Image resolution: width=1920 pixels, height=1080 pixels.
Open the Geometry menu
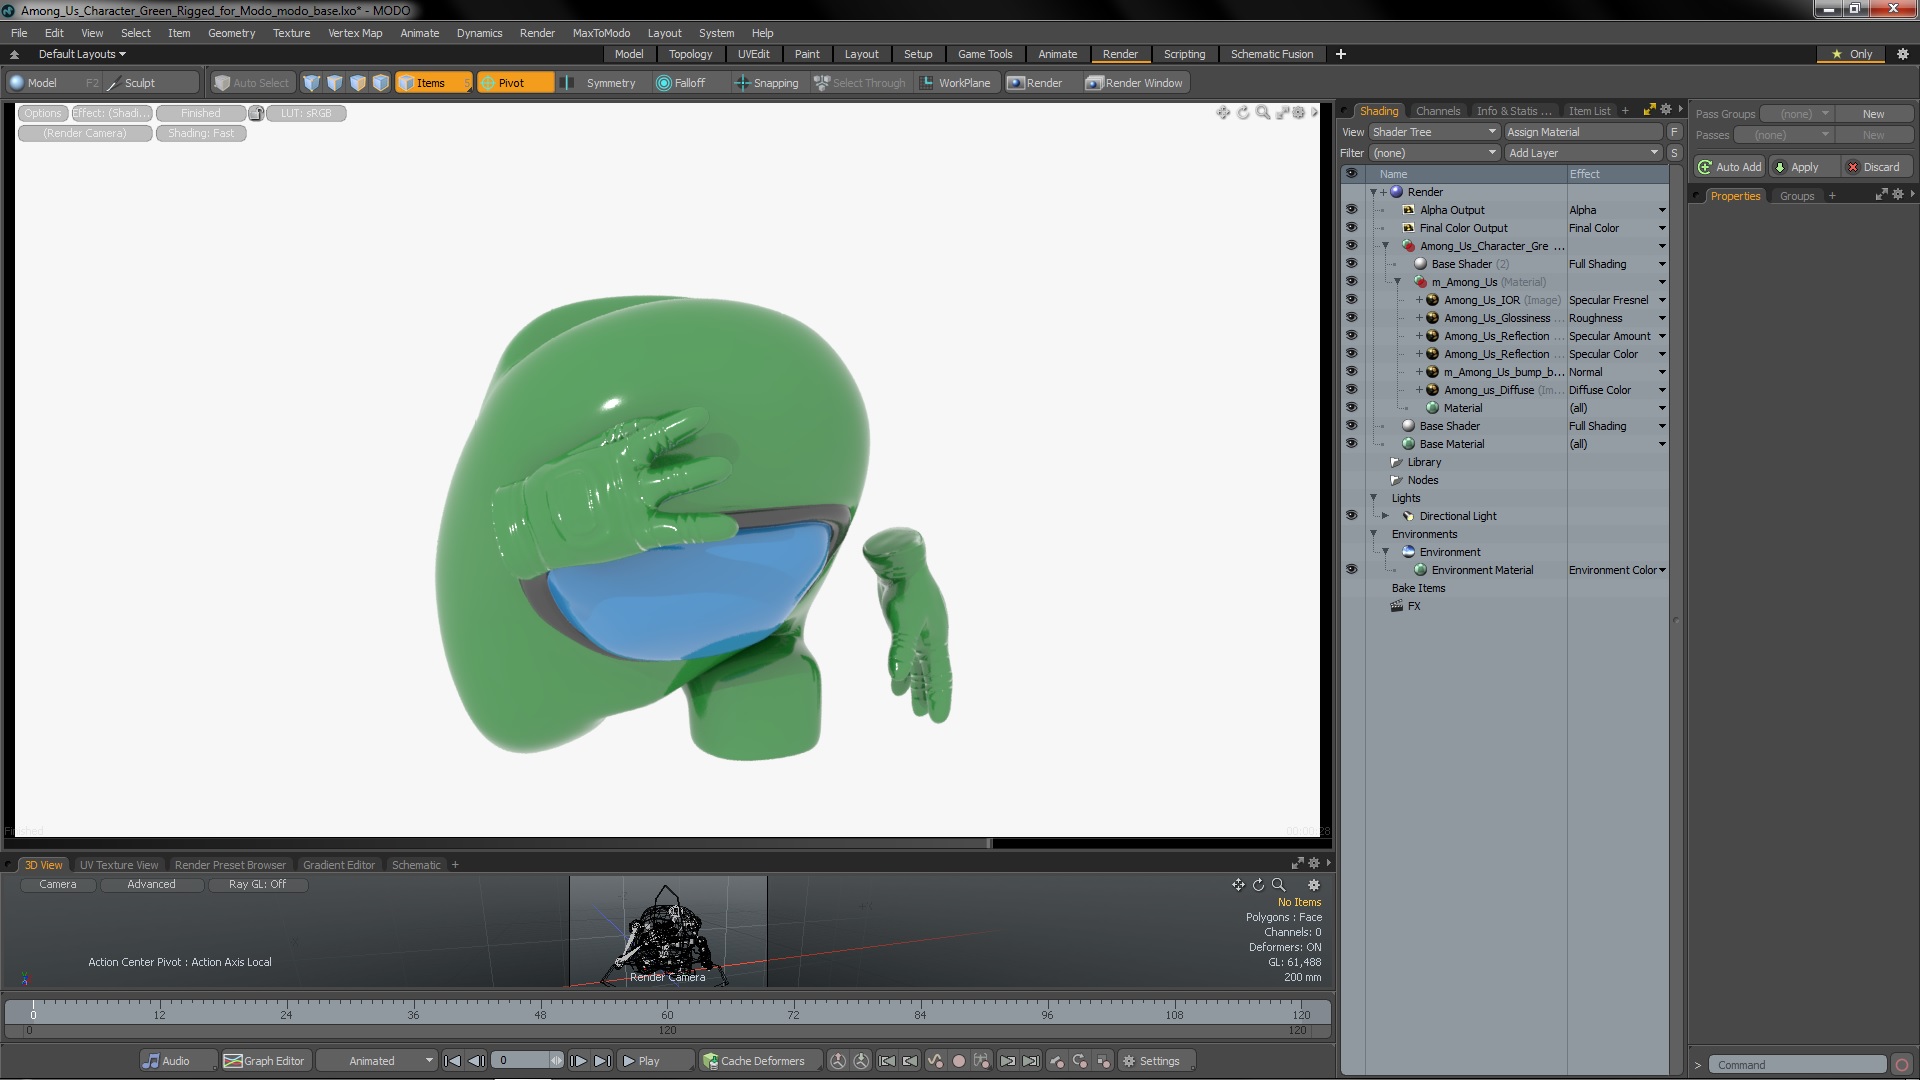coord(231,33)
